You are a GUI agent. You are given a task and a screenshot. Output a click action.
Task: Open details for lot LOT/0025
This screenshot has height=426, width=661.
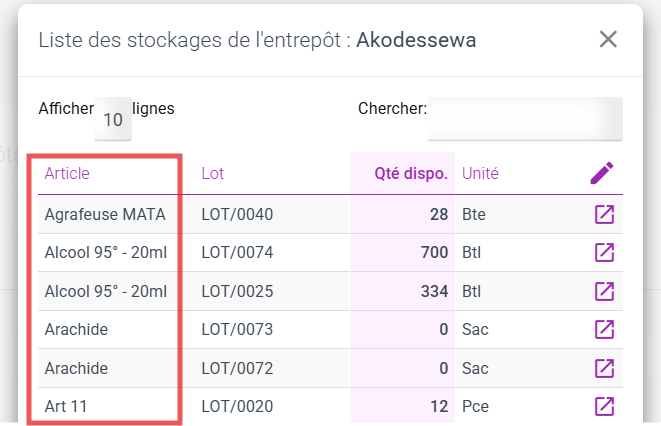(604, 291)
